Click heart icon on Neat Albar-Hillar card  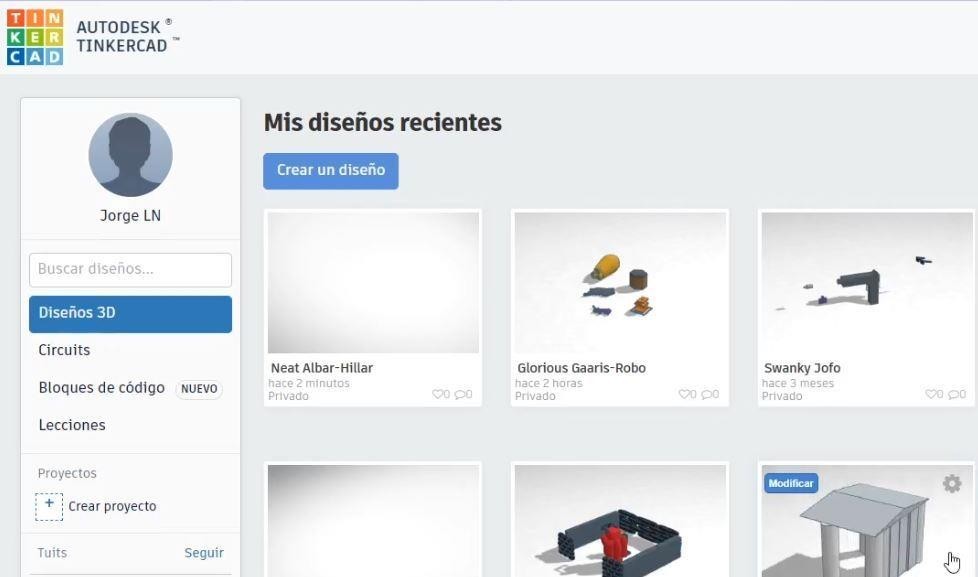[438, 395]
